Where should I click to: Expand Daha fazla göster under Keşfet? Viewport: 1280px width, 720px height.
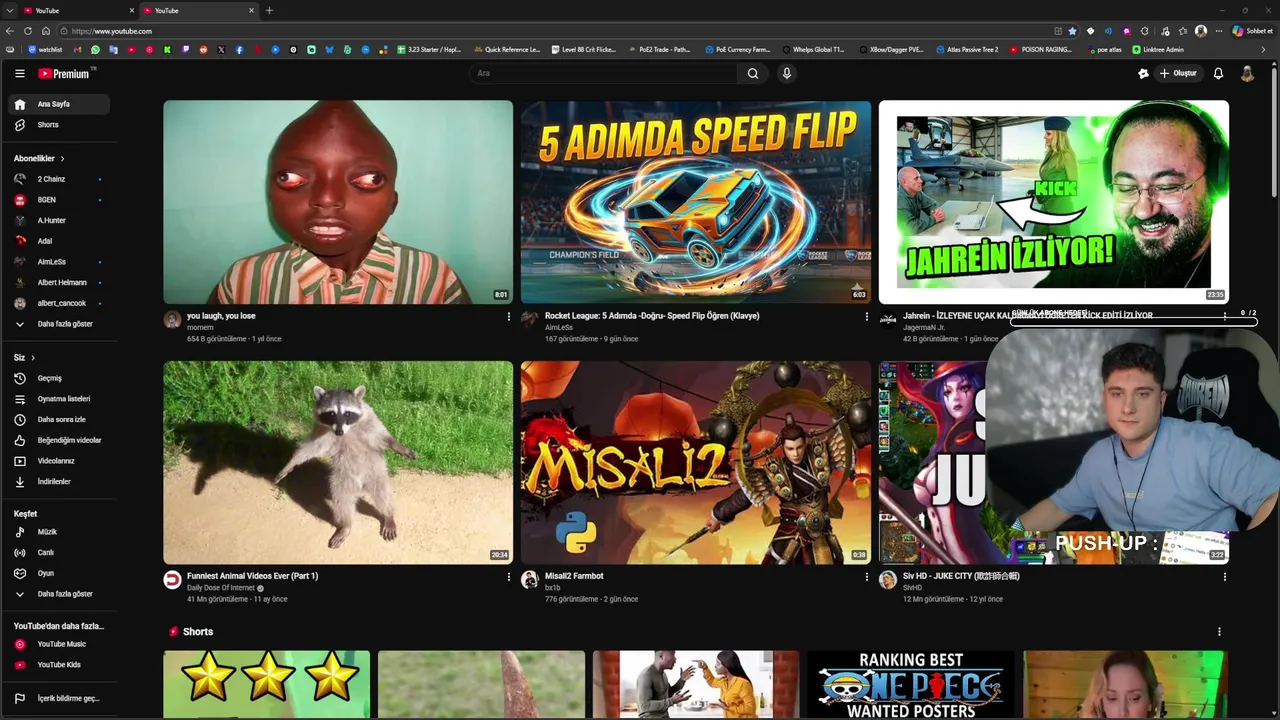click(59, 594)
